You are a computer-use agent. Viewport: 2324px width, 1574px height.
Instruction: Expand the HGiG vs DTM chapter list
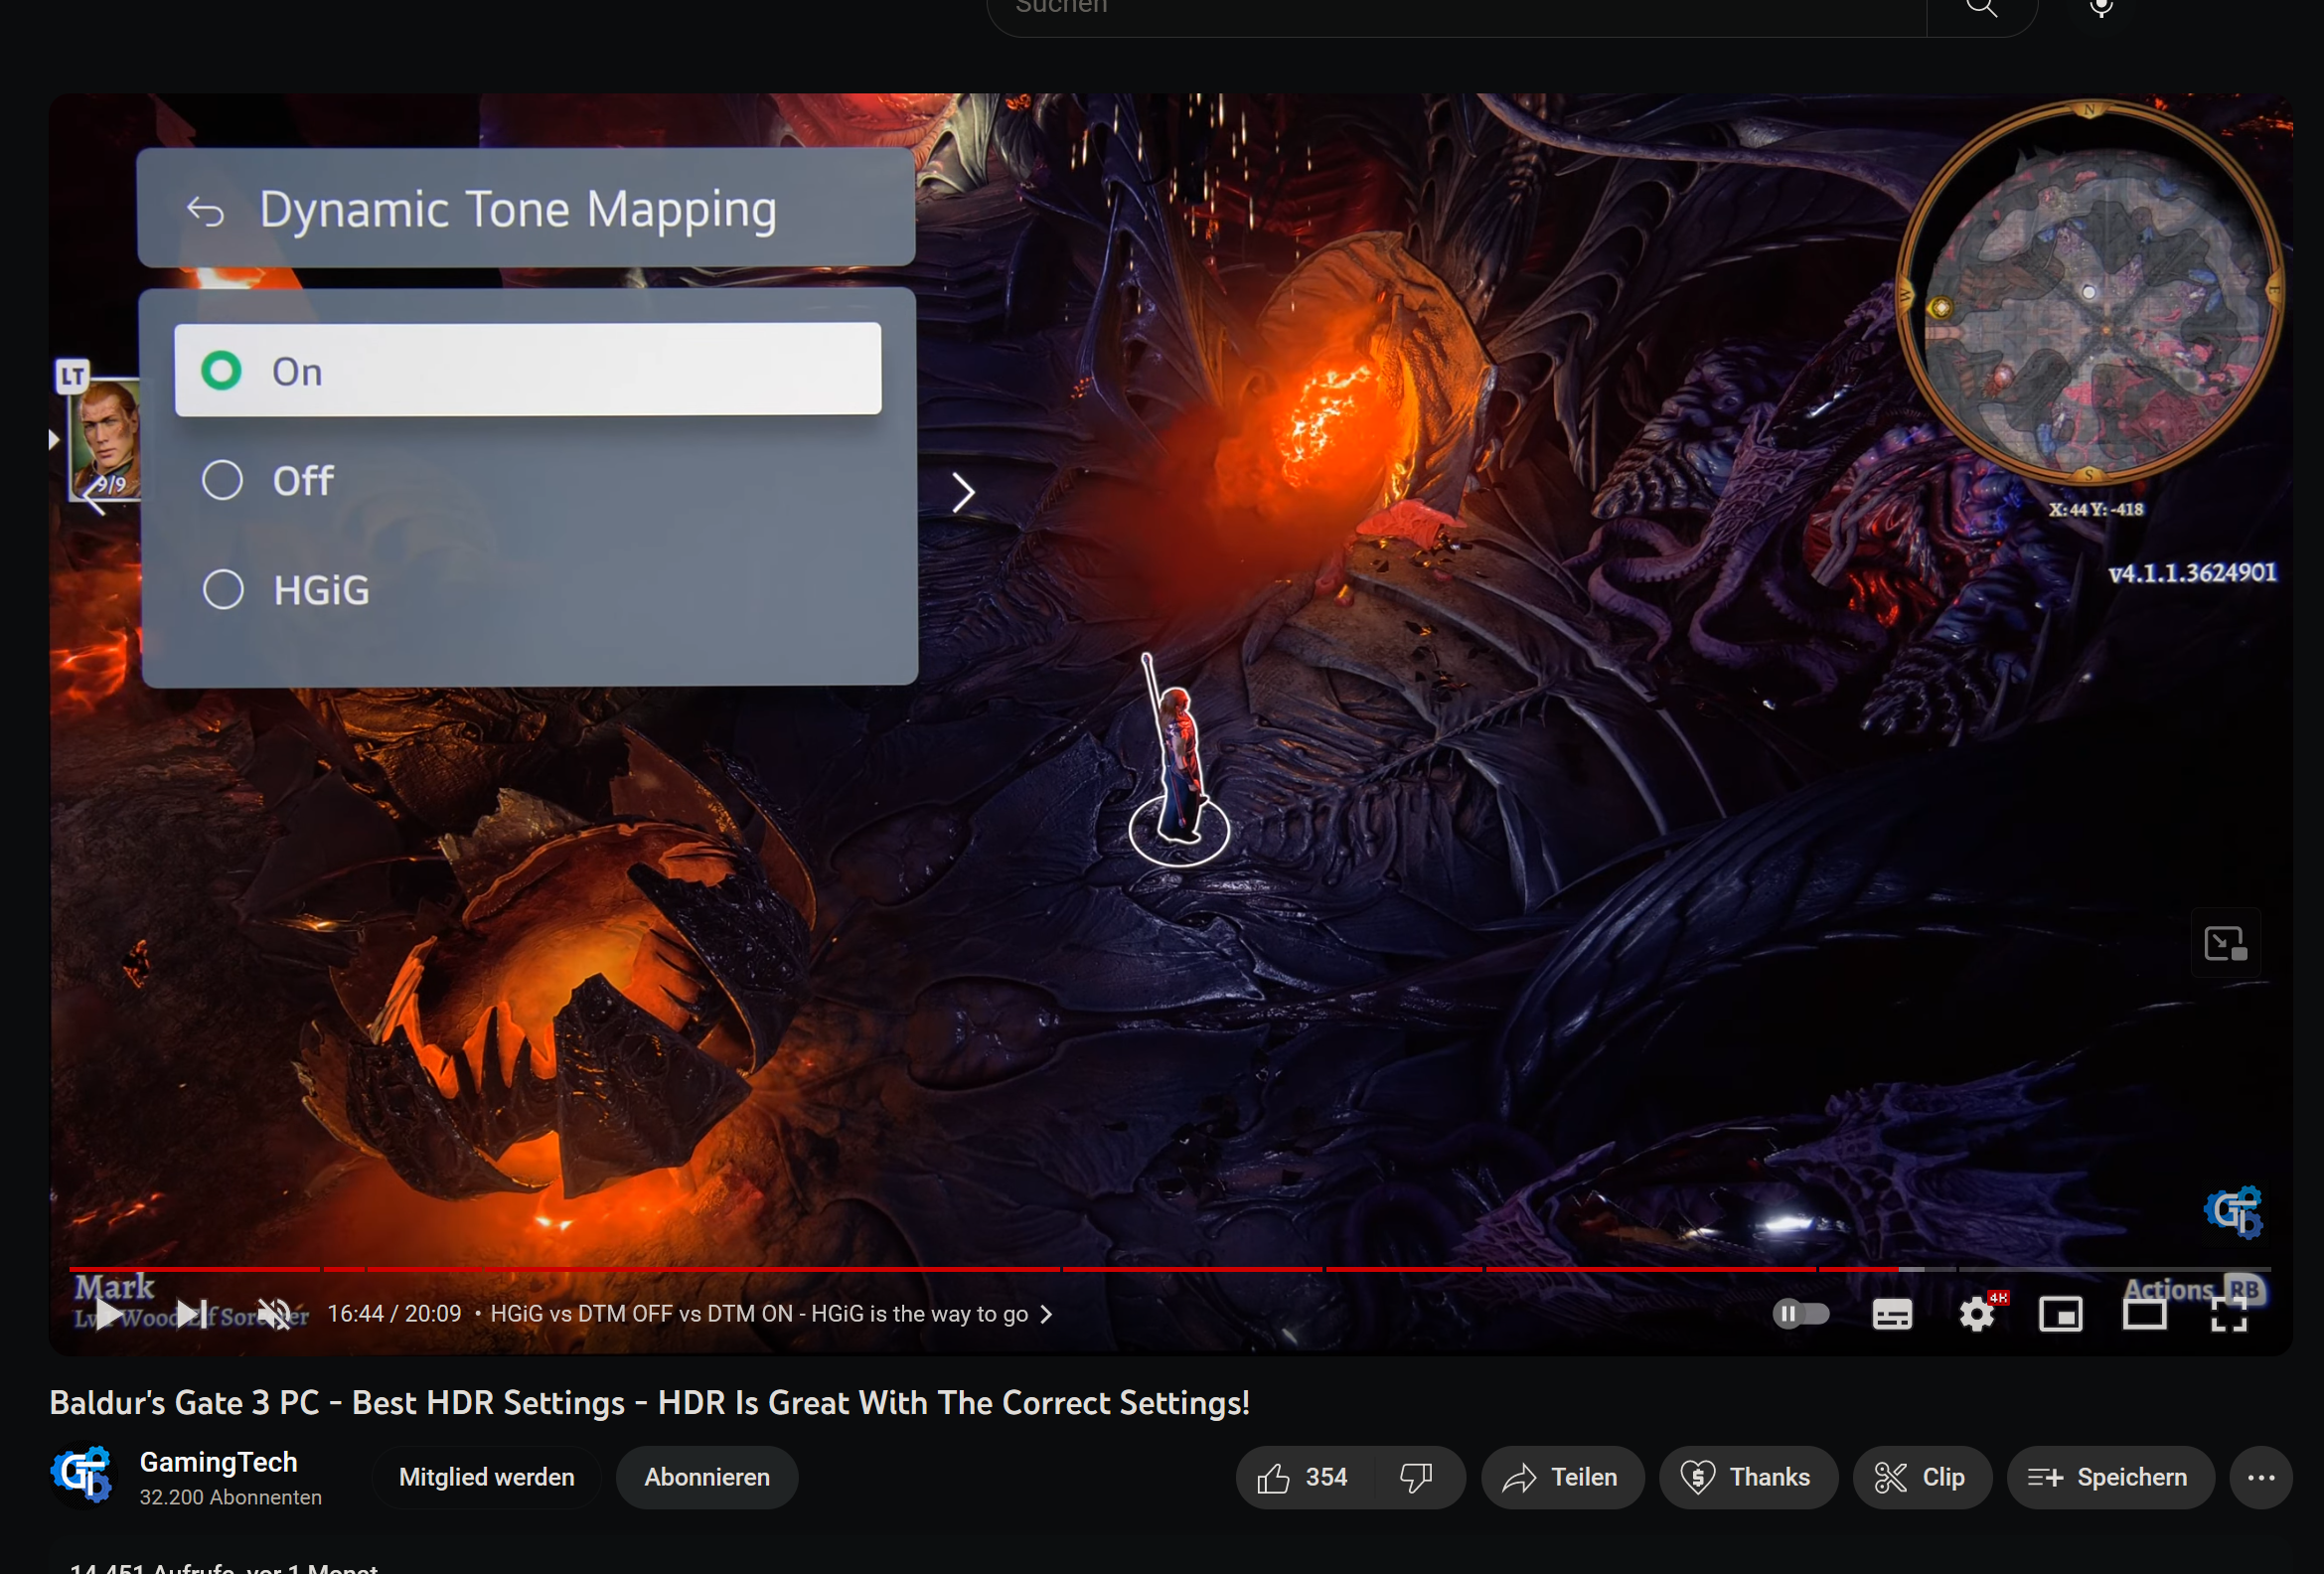point(1047,1314)
